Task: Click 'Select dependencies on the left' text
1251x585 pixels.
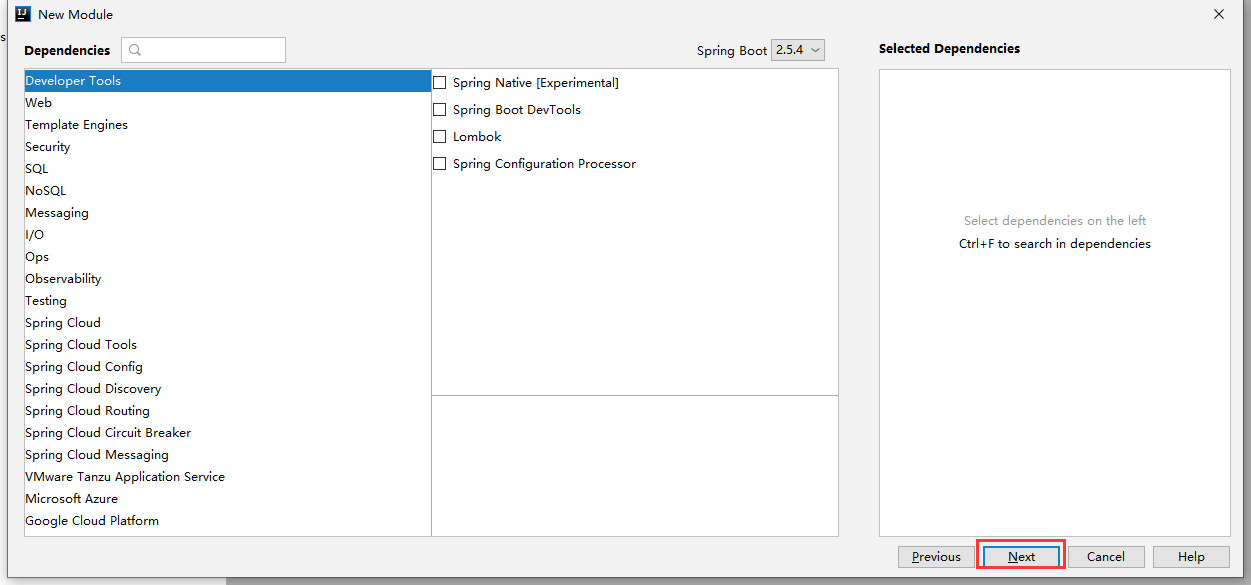Action: pyautogui.click(x=1055, y=221)
